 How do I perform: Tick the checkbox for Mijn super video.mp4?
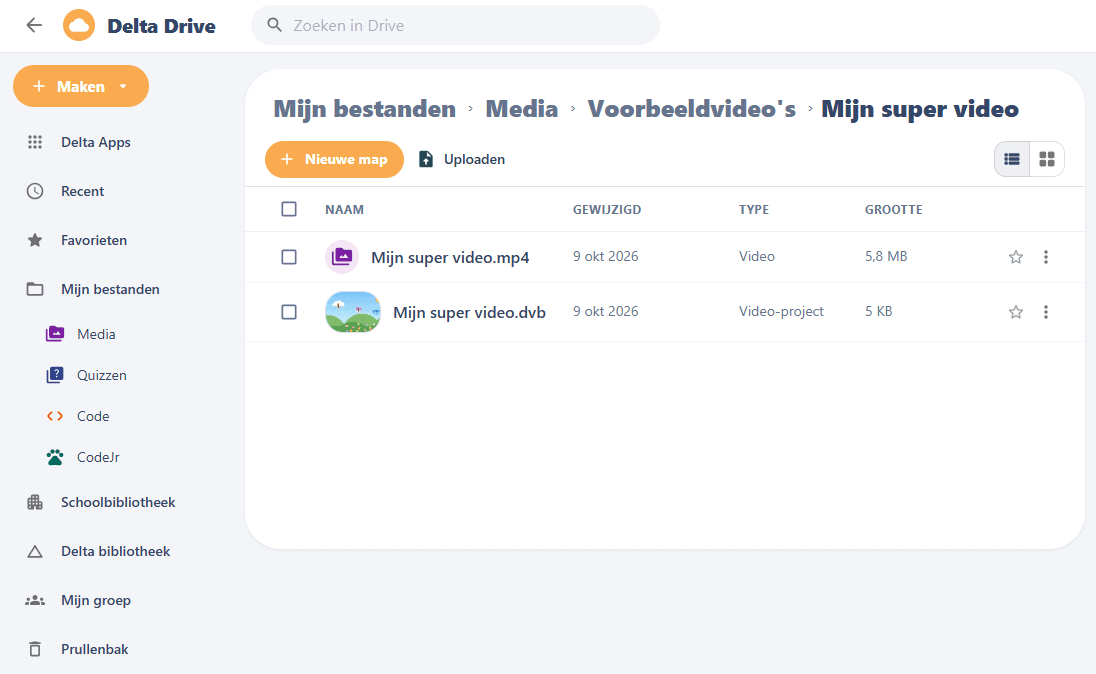tap(289, 257)
